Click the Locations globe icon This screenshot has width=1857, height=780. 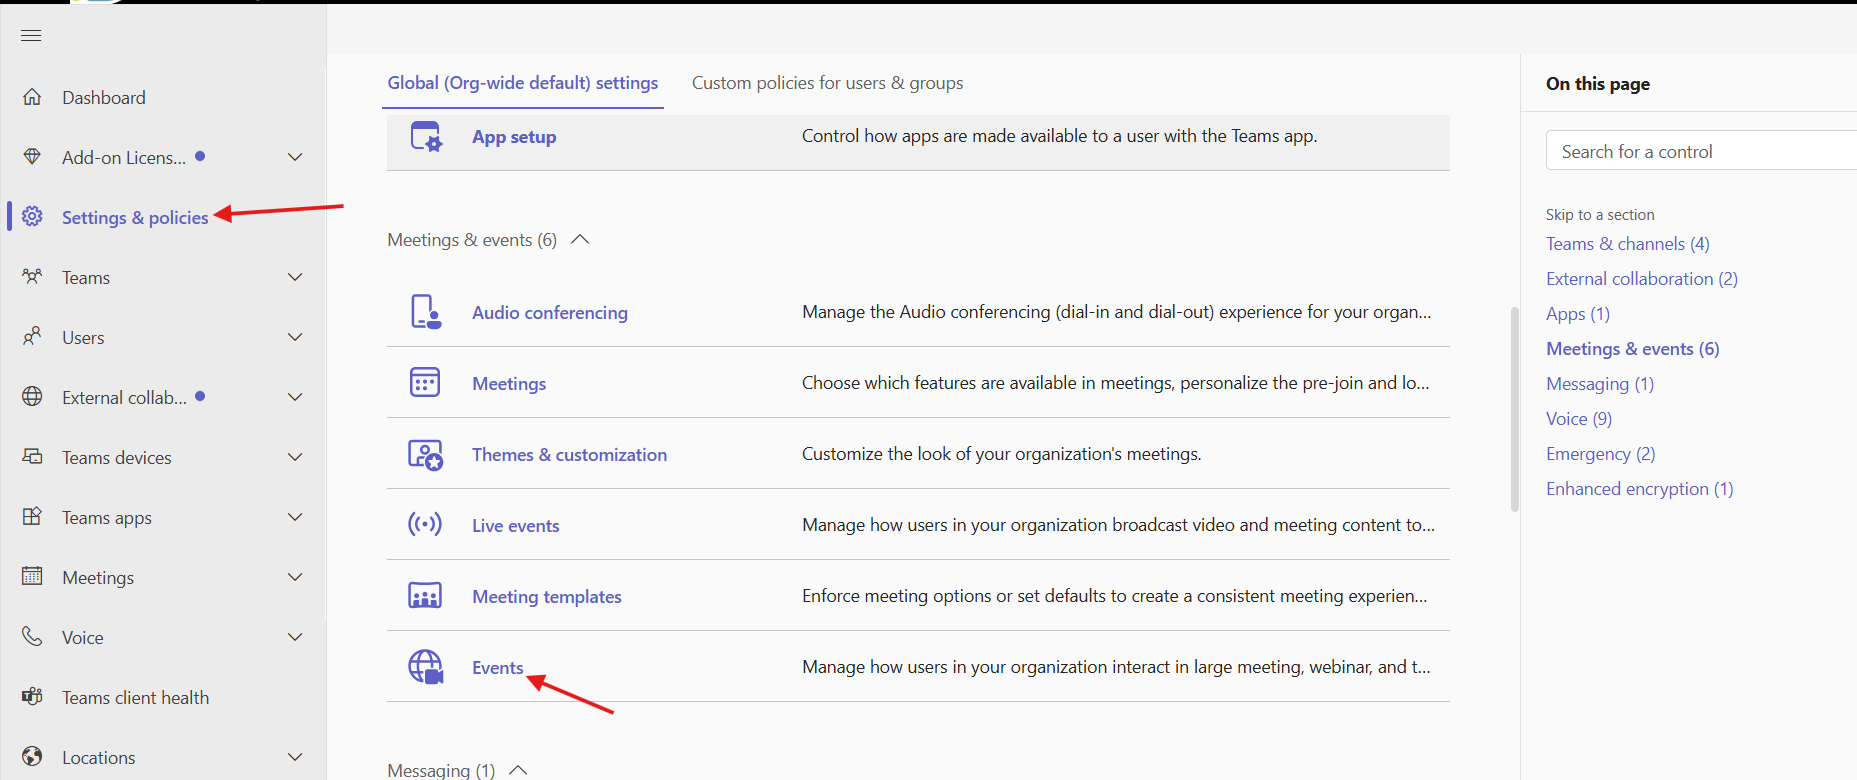[32, 757]
